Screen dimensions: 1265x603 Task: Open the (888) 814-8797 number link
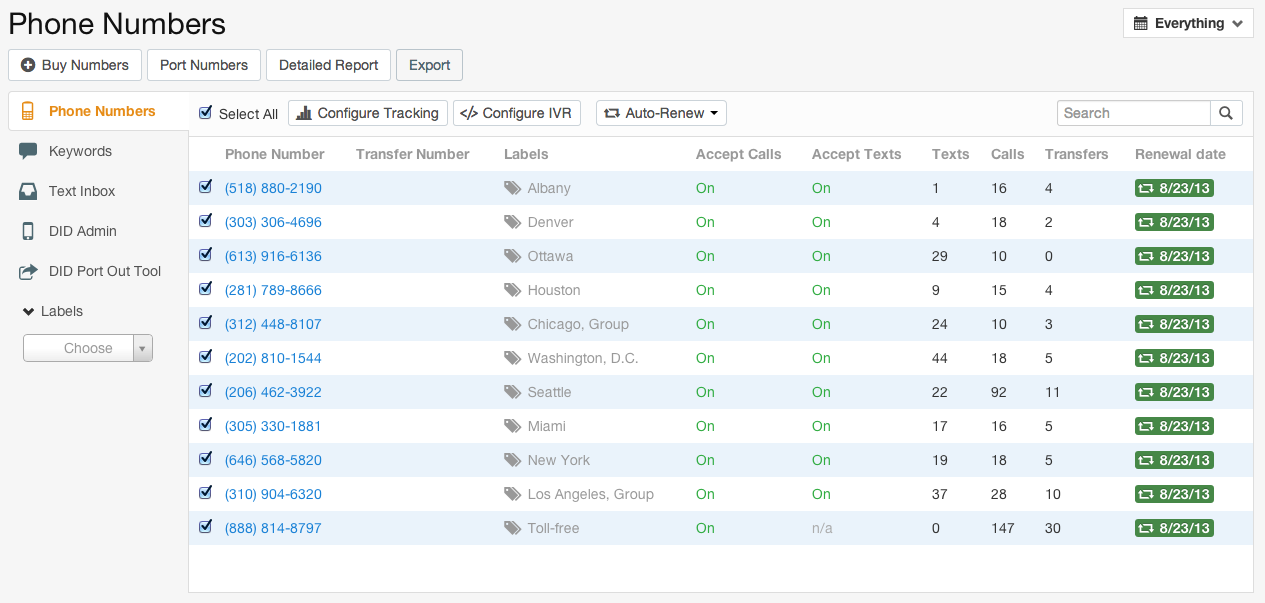(x=273, y=528)
